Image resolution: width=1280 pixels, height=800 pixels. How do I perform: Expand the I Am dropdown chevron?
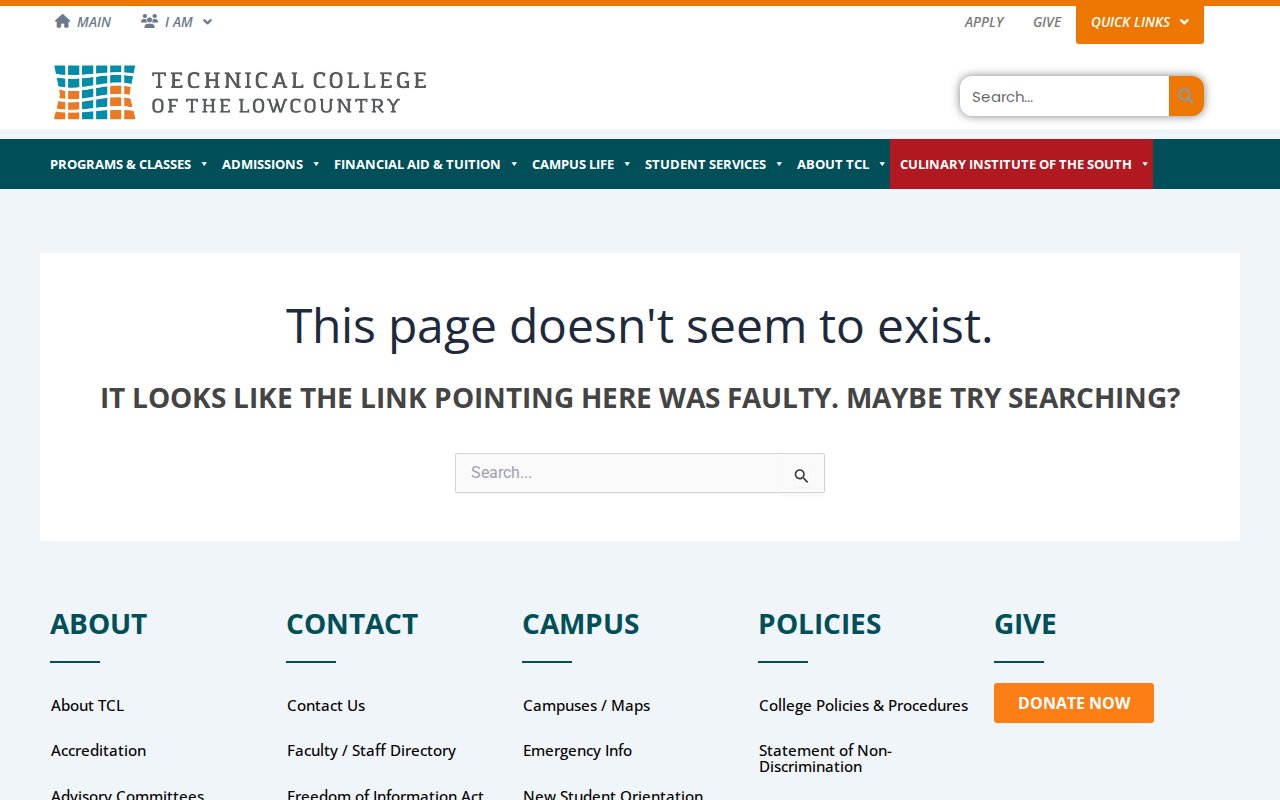tap(208, 22)
